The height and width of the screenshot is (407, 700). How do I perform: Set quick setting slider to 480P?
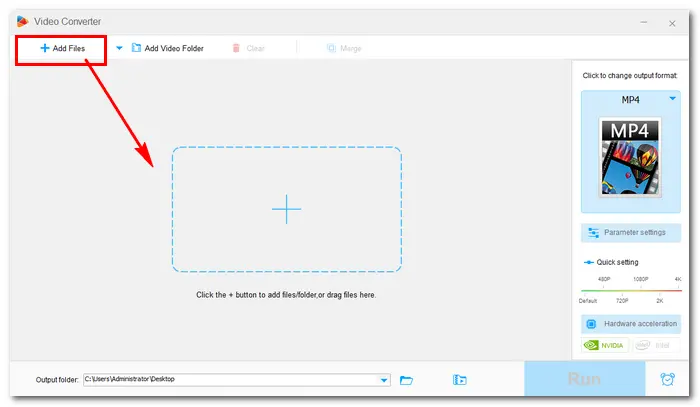pos(604,279)
